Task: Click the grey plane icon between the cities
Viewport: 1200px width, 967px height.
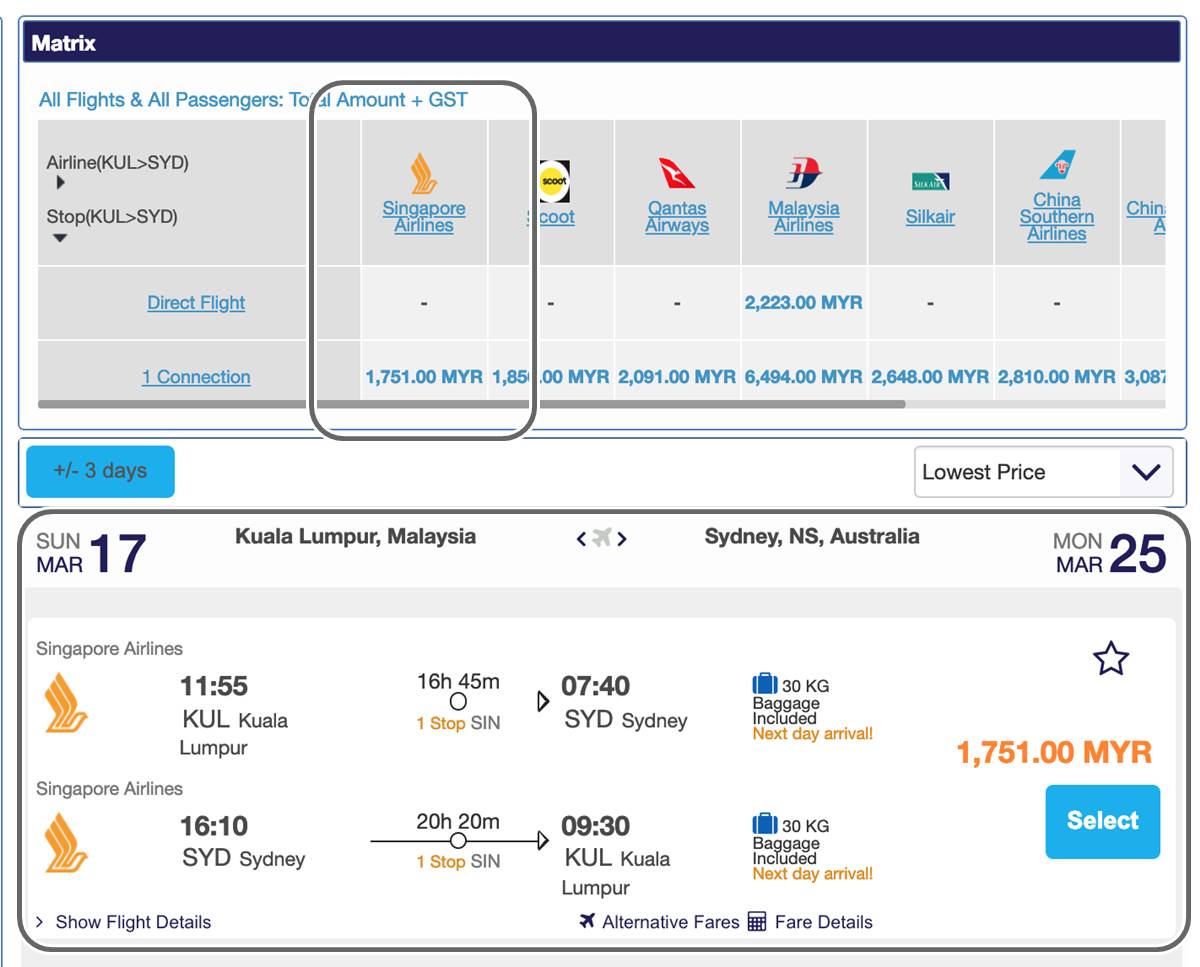Action: [x=601, y=538]
